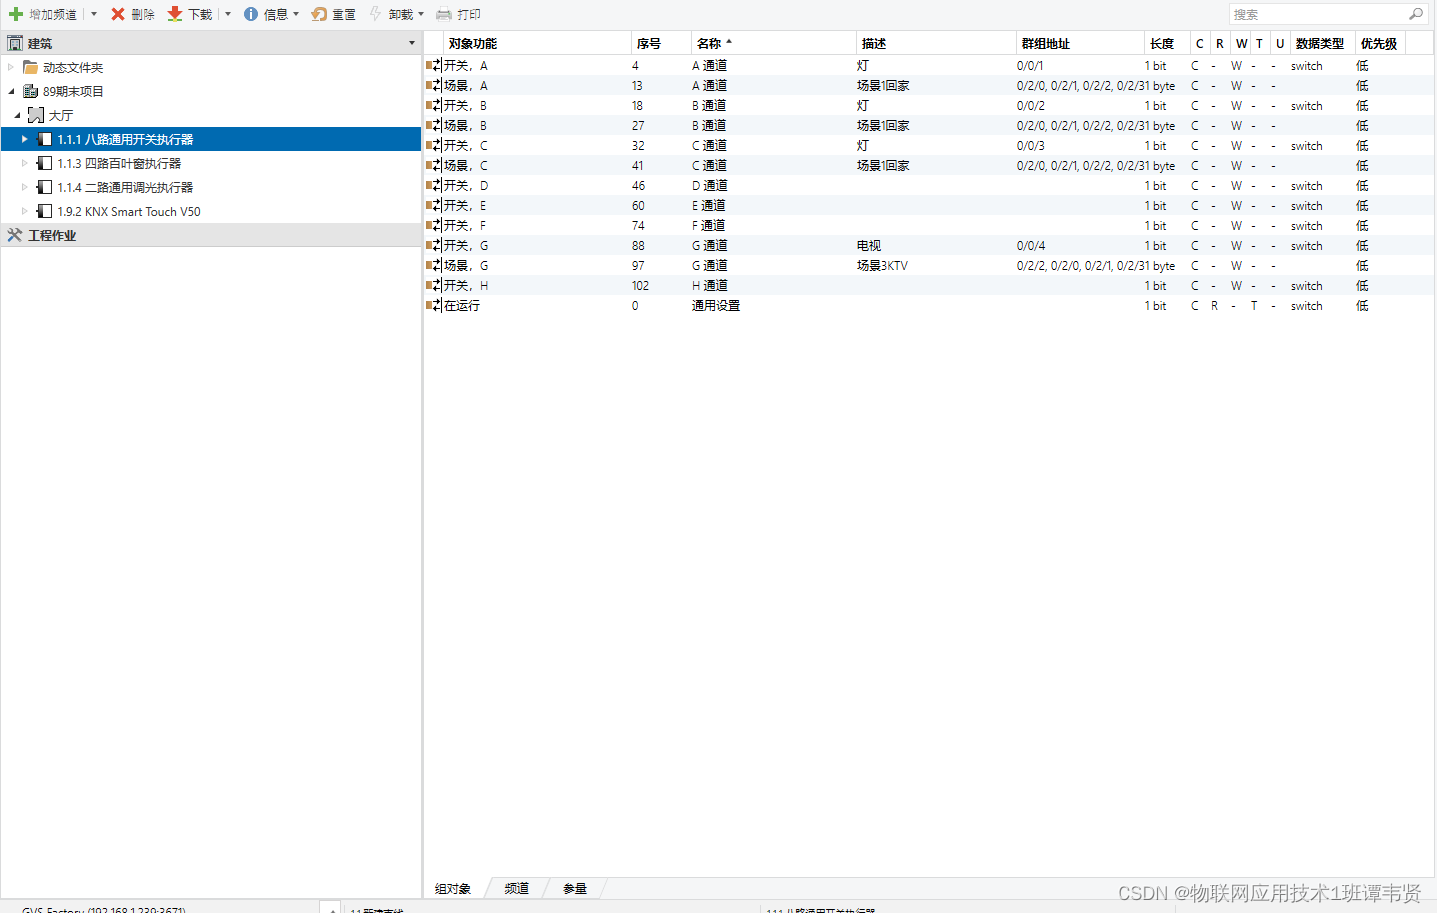
Task: Open the 卸载 dropdown arrow
Action: (421, 14)
